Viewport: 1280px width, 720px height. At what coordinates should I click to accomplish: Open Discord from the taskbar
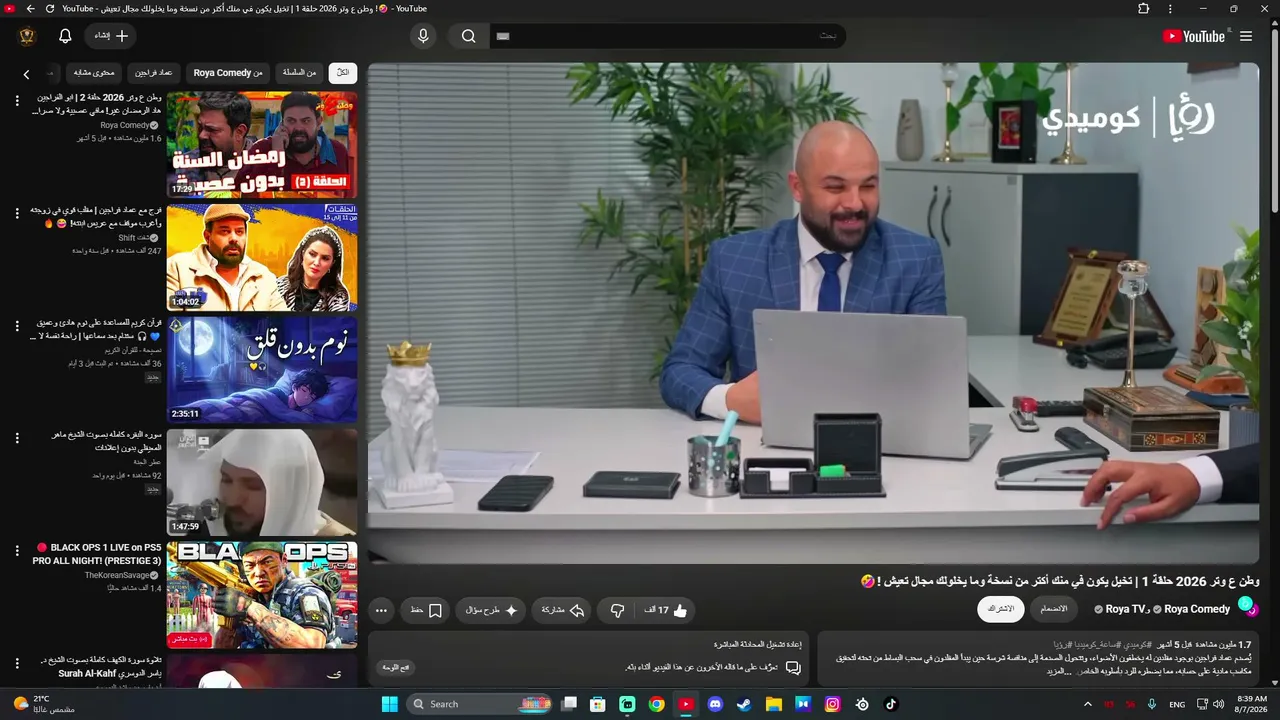[715, 704]
